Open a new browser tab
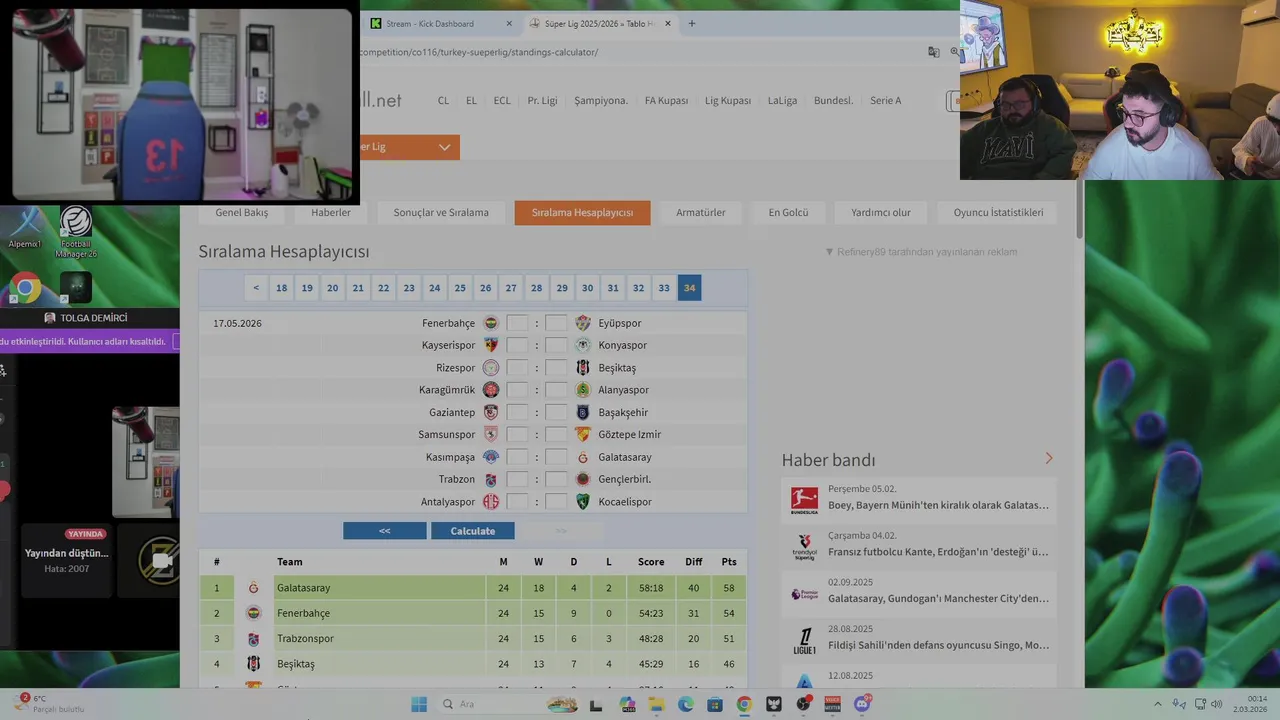1280x720 pixels. coord(691,23)
